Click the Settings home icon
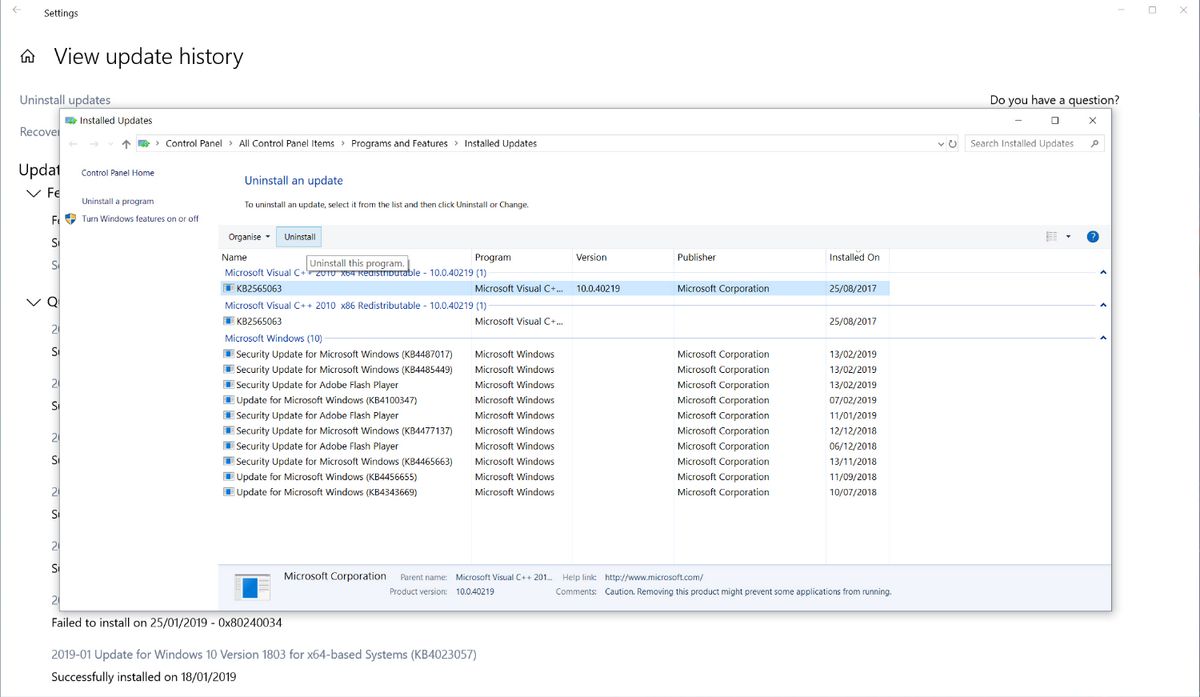Screen dimensions: 1200x697 pos(28,57)
